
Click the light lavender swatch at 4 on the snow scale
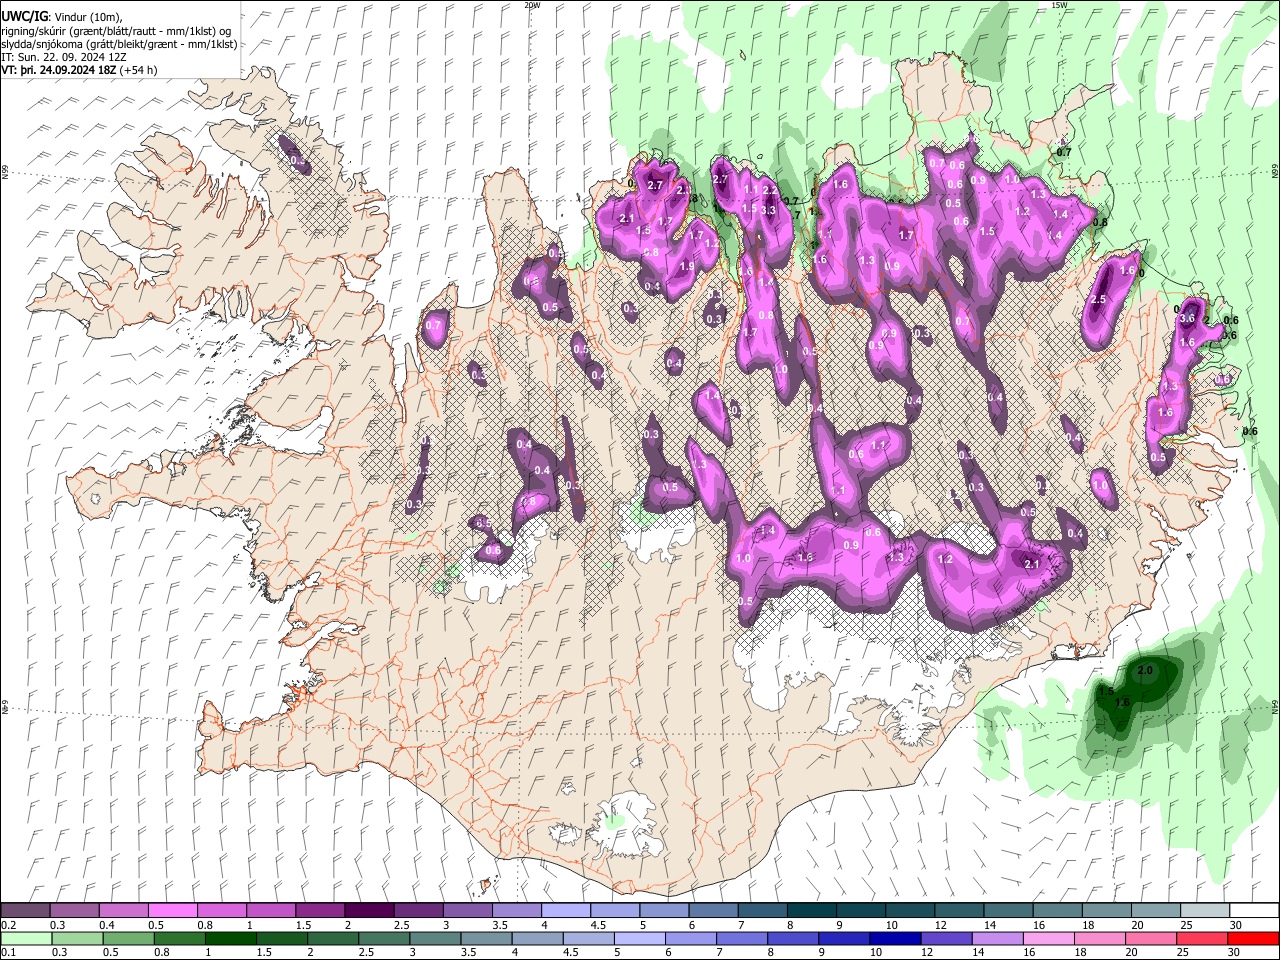(x=566, y=911)
